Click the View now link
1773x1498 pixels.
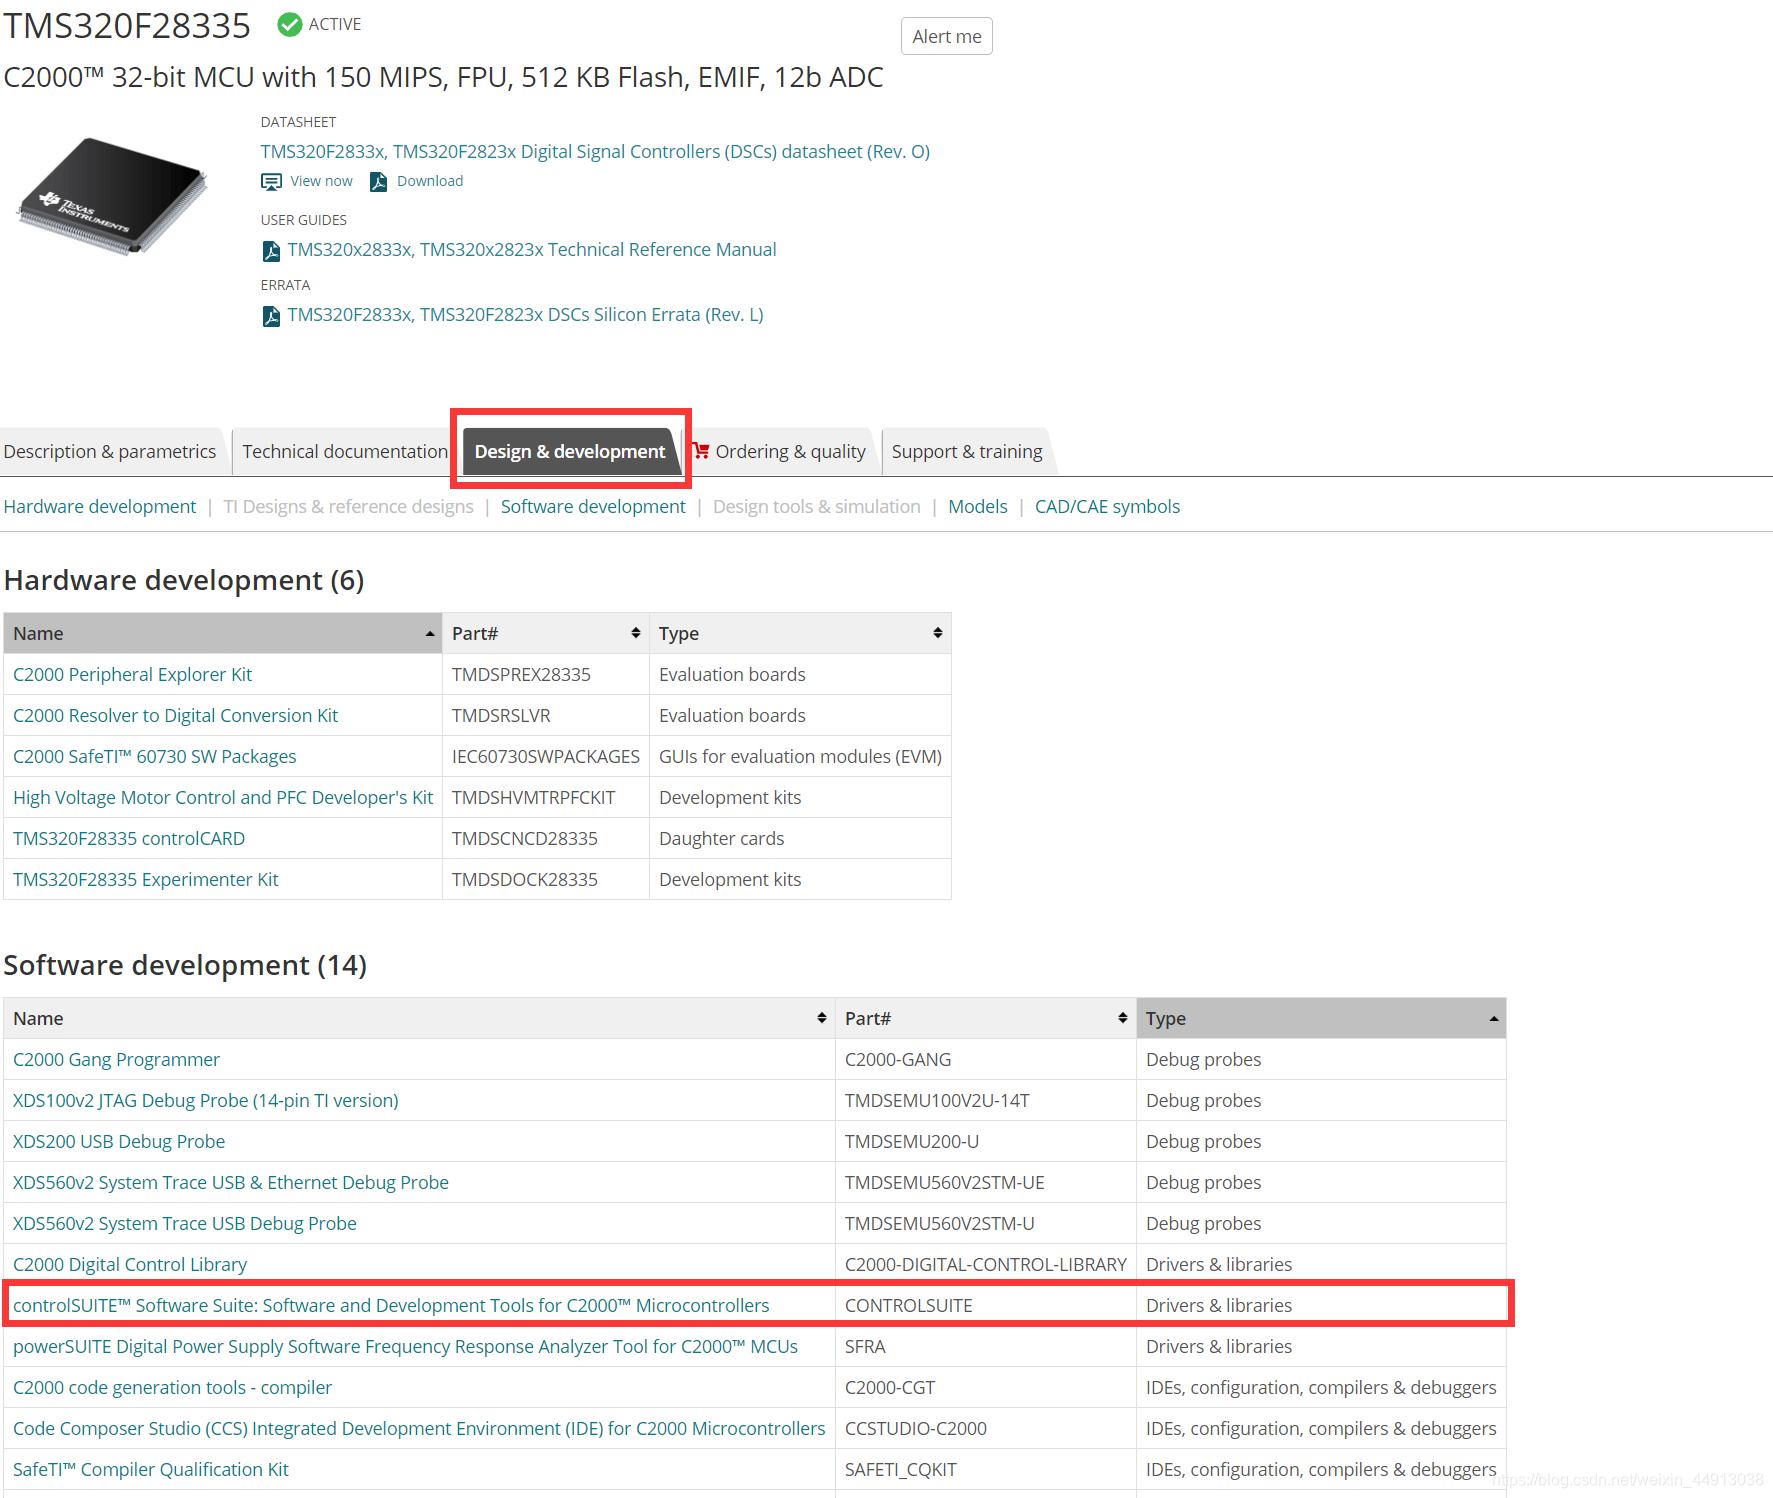coord(321,181)
